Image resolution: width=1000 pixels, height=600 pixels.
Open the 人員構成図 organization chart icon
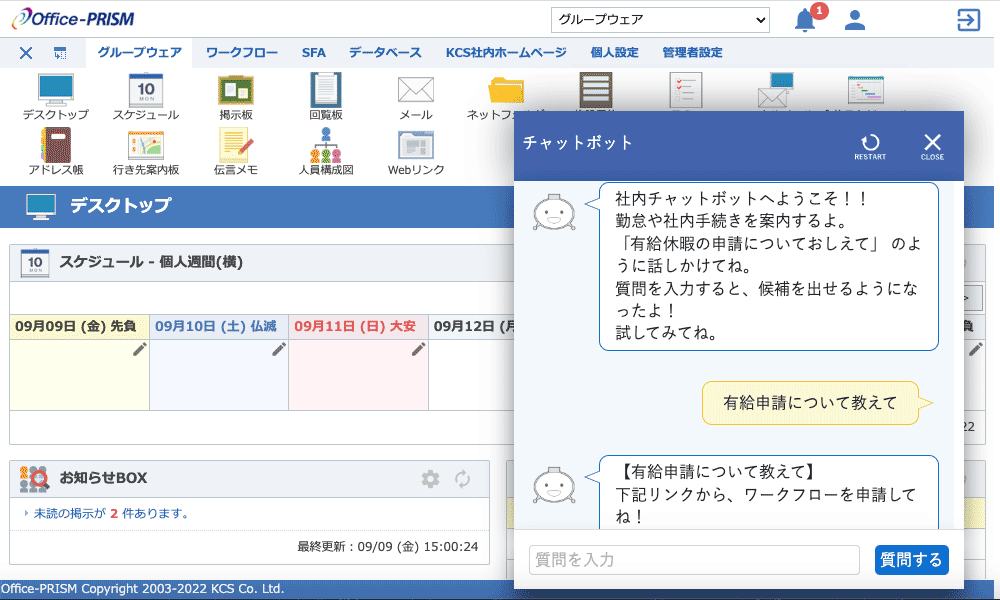tap(326, 147)
